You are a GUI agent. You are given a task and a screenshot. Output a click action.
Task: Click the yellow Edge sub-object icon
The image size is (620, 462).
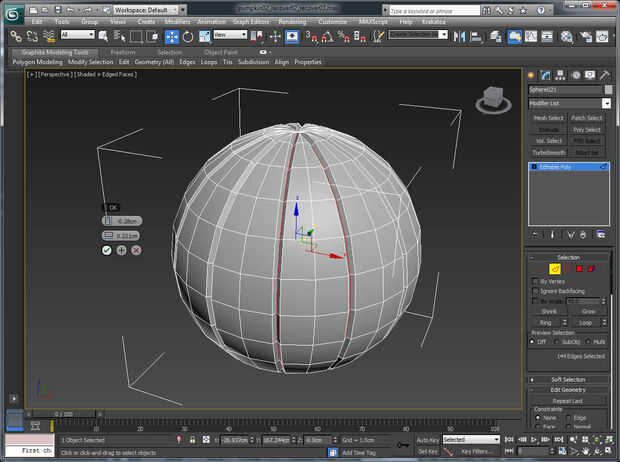pyautogui.click(x=555, y=268)
